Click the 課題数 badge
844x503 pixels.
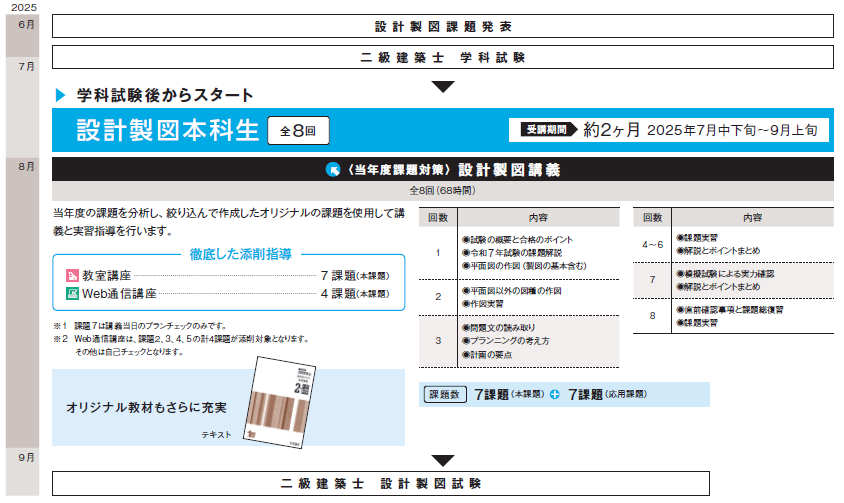tap(445, 395)
